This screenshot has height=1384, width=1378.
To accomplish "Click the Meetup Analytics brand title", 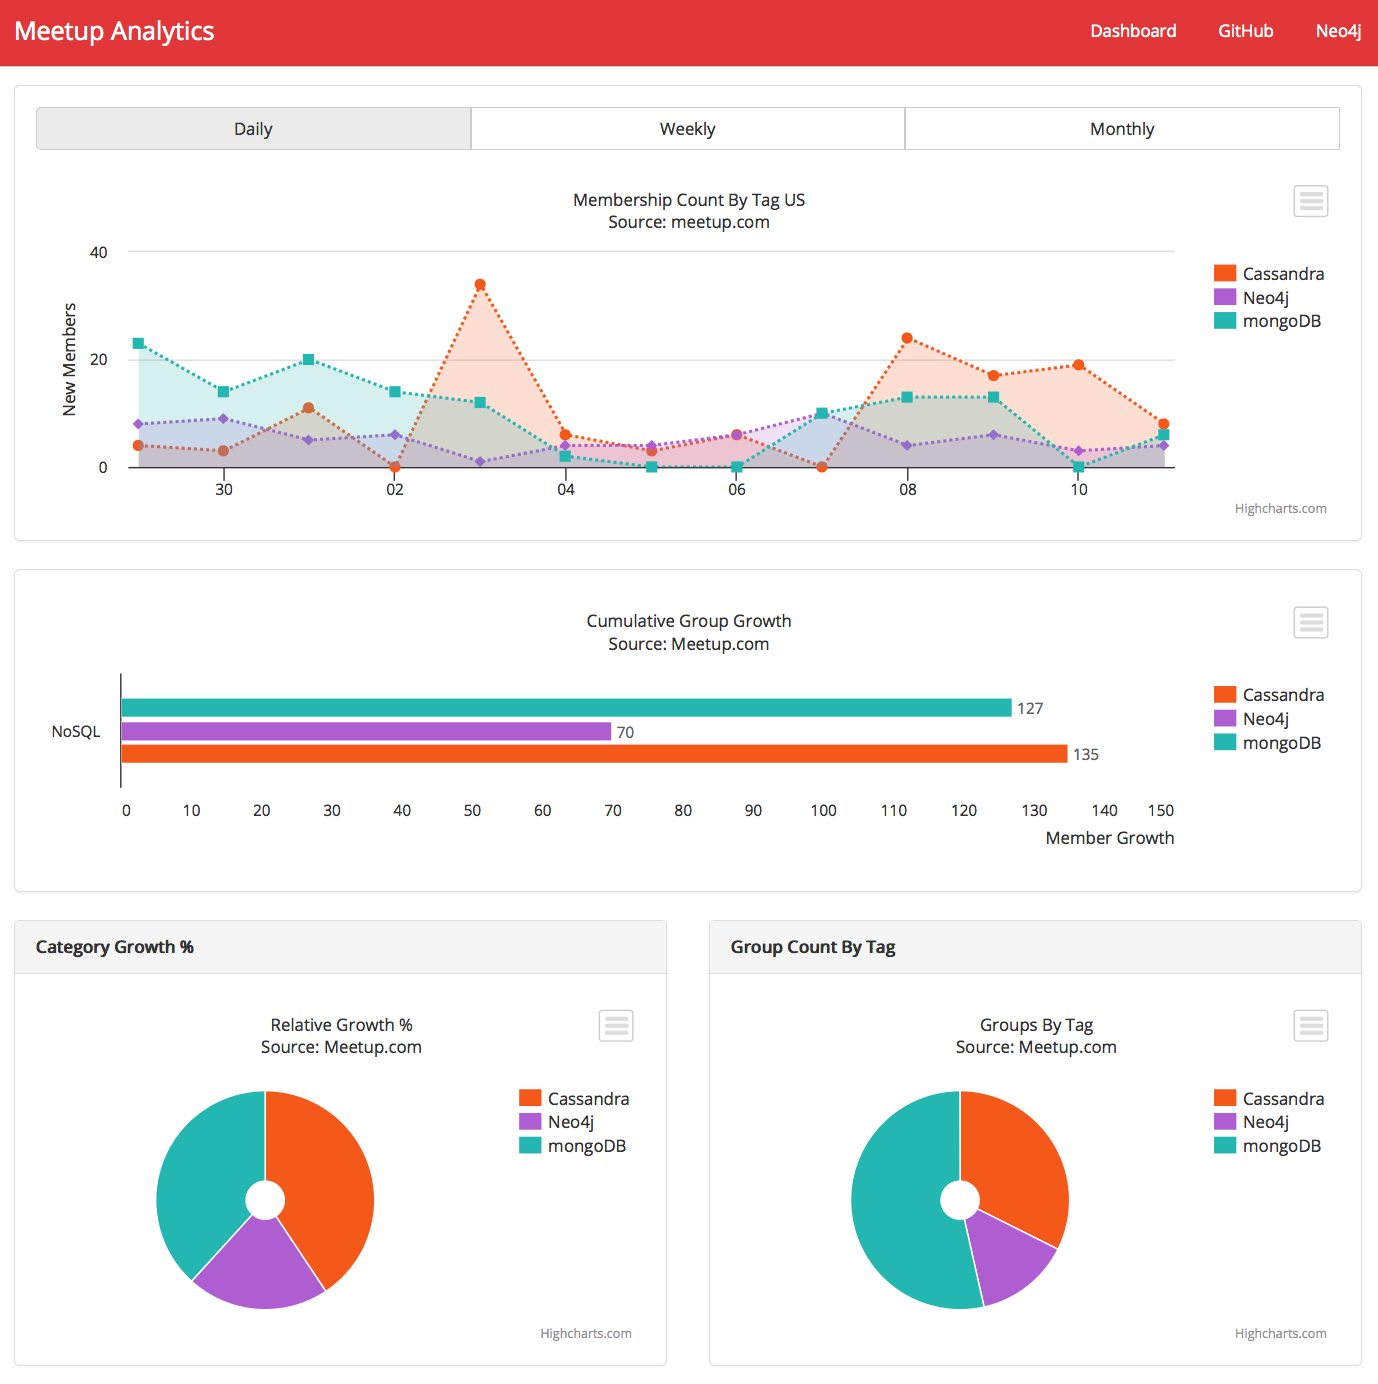I will [x=114, y=31].
